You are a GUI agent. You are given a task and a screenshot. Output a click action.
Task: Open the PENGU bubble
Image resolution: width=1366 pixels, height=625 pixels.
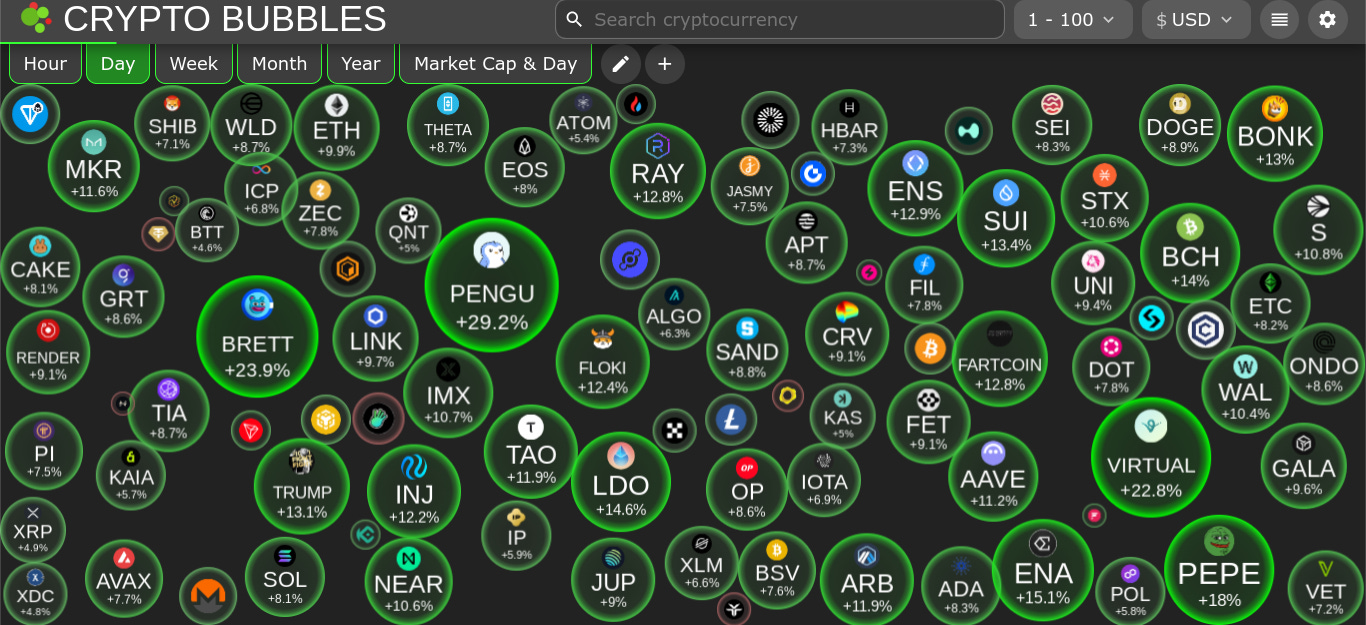point(491,285)
